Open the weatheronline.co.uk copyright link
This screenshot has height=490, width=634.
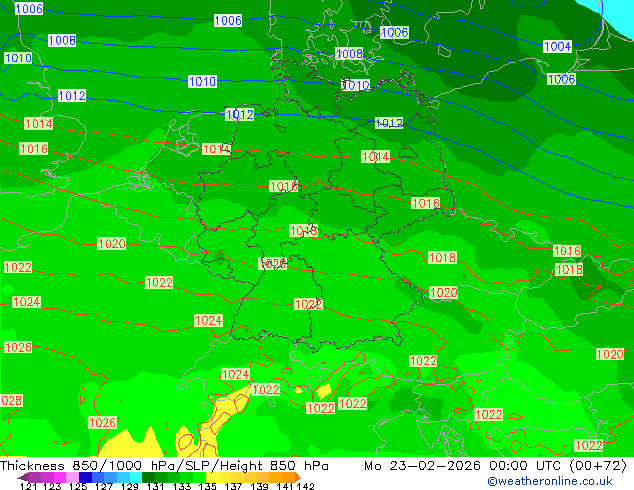(x=550, y=481)
